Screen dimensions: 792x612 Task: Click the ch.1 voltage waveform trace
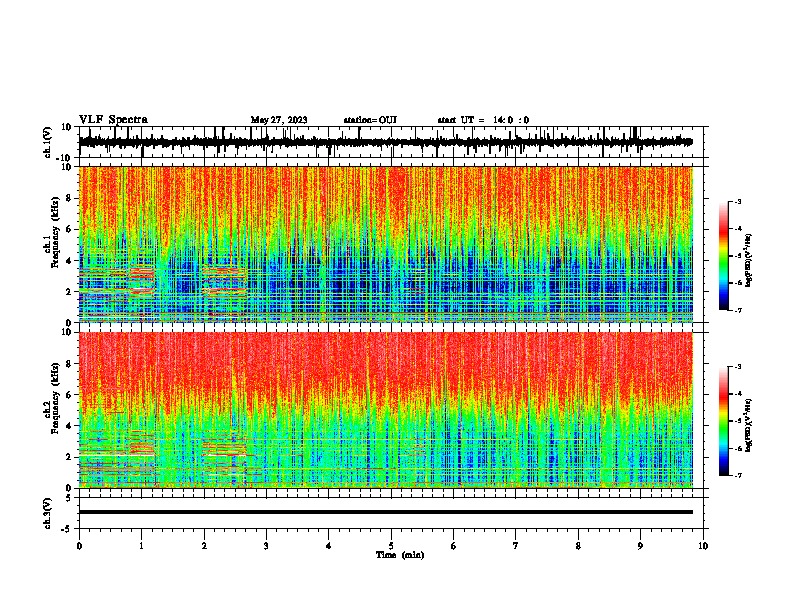385,142
